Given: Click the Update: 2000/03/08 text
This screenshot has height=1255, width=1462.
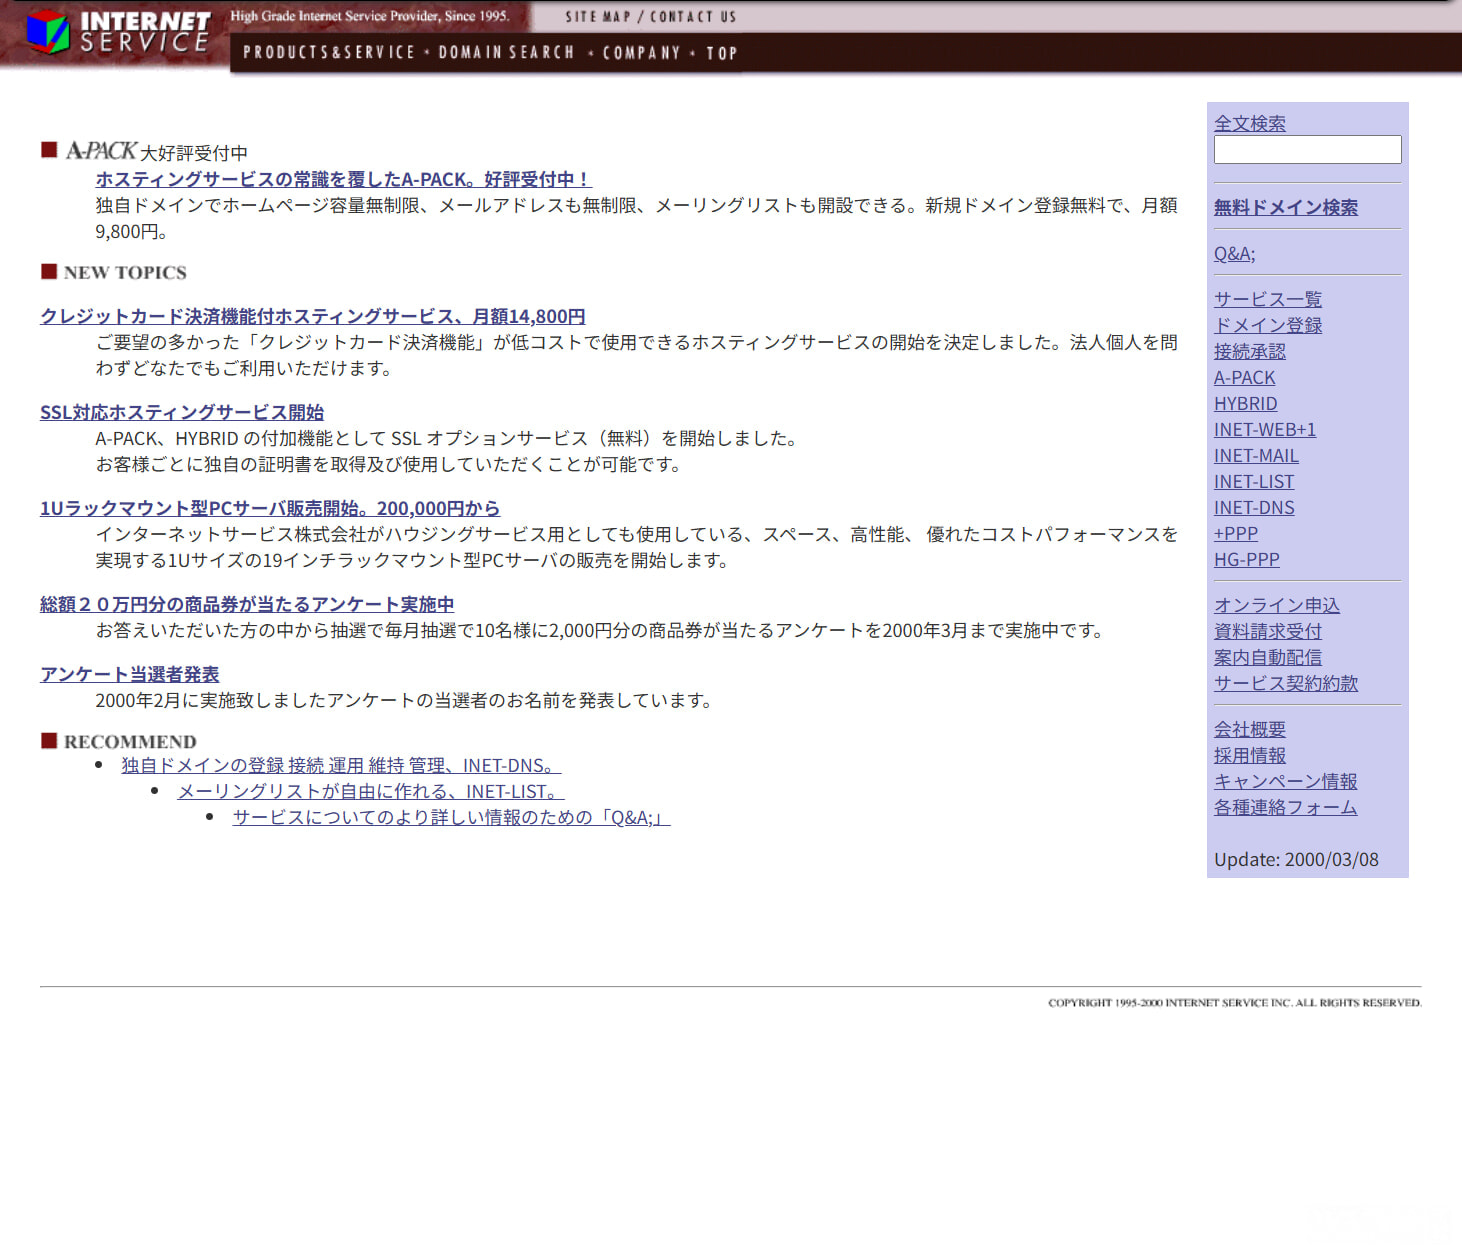Looking at the screenshot, I should (1296, 859).
